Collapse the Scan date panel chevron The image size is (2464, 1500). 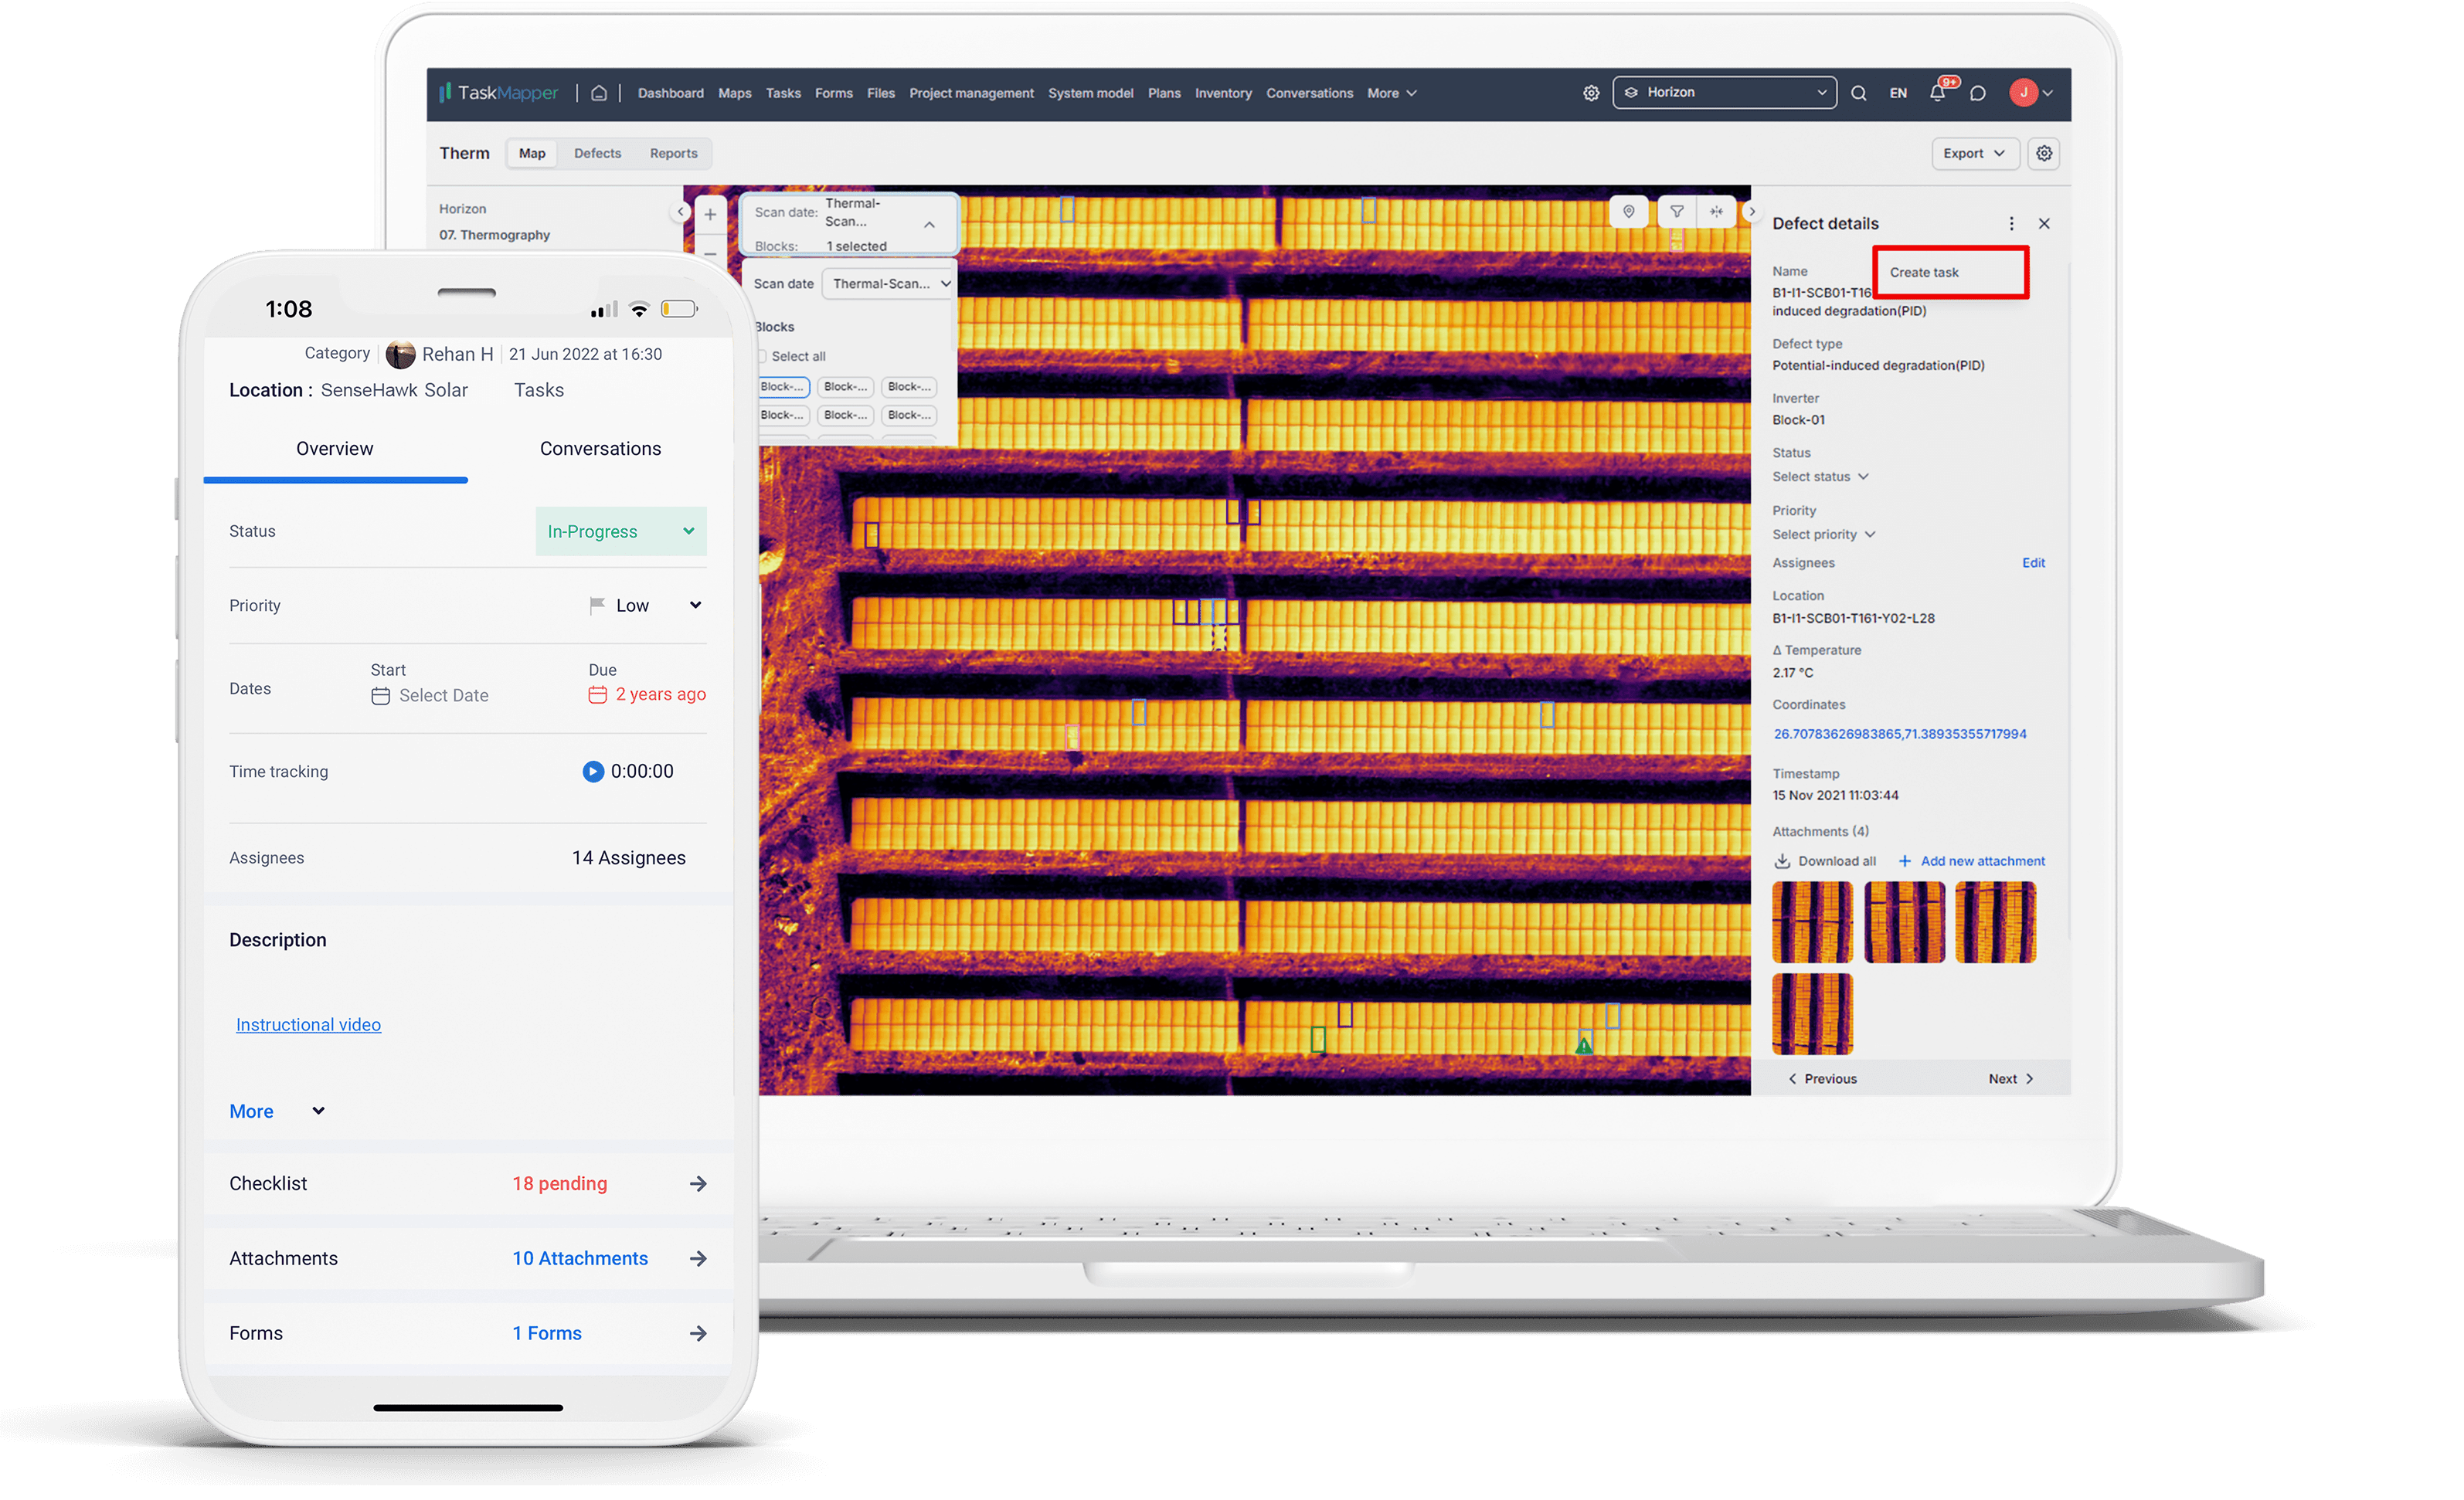pyautogui.click(x=930, y=224)
